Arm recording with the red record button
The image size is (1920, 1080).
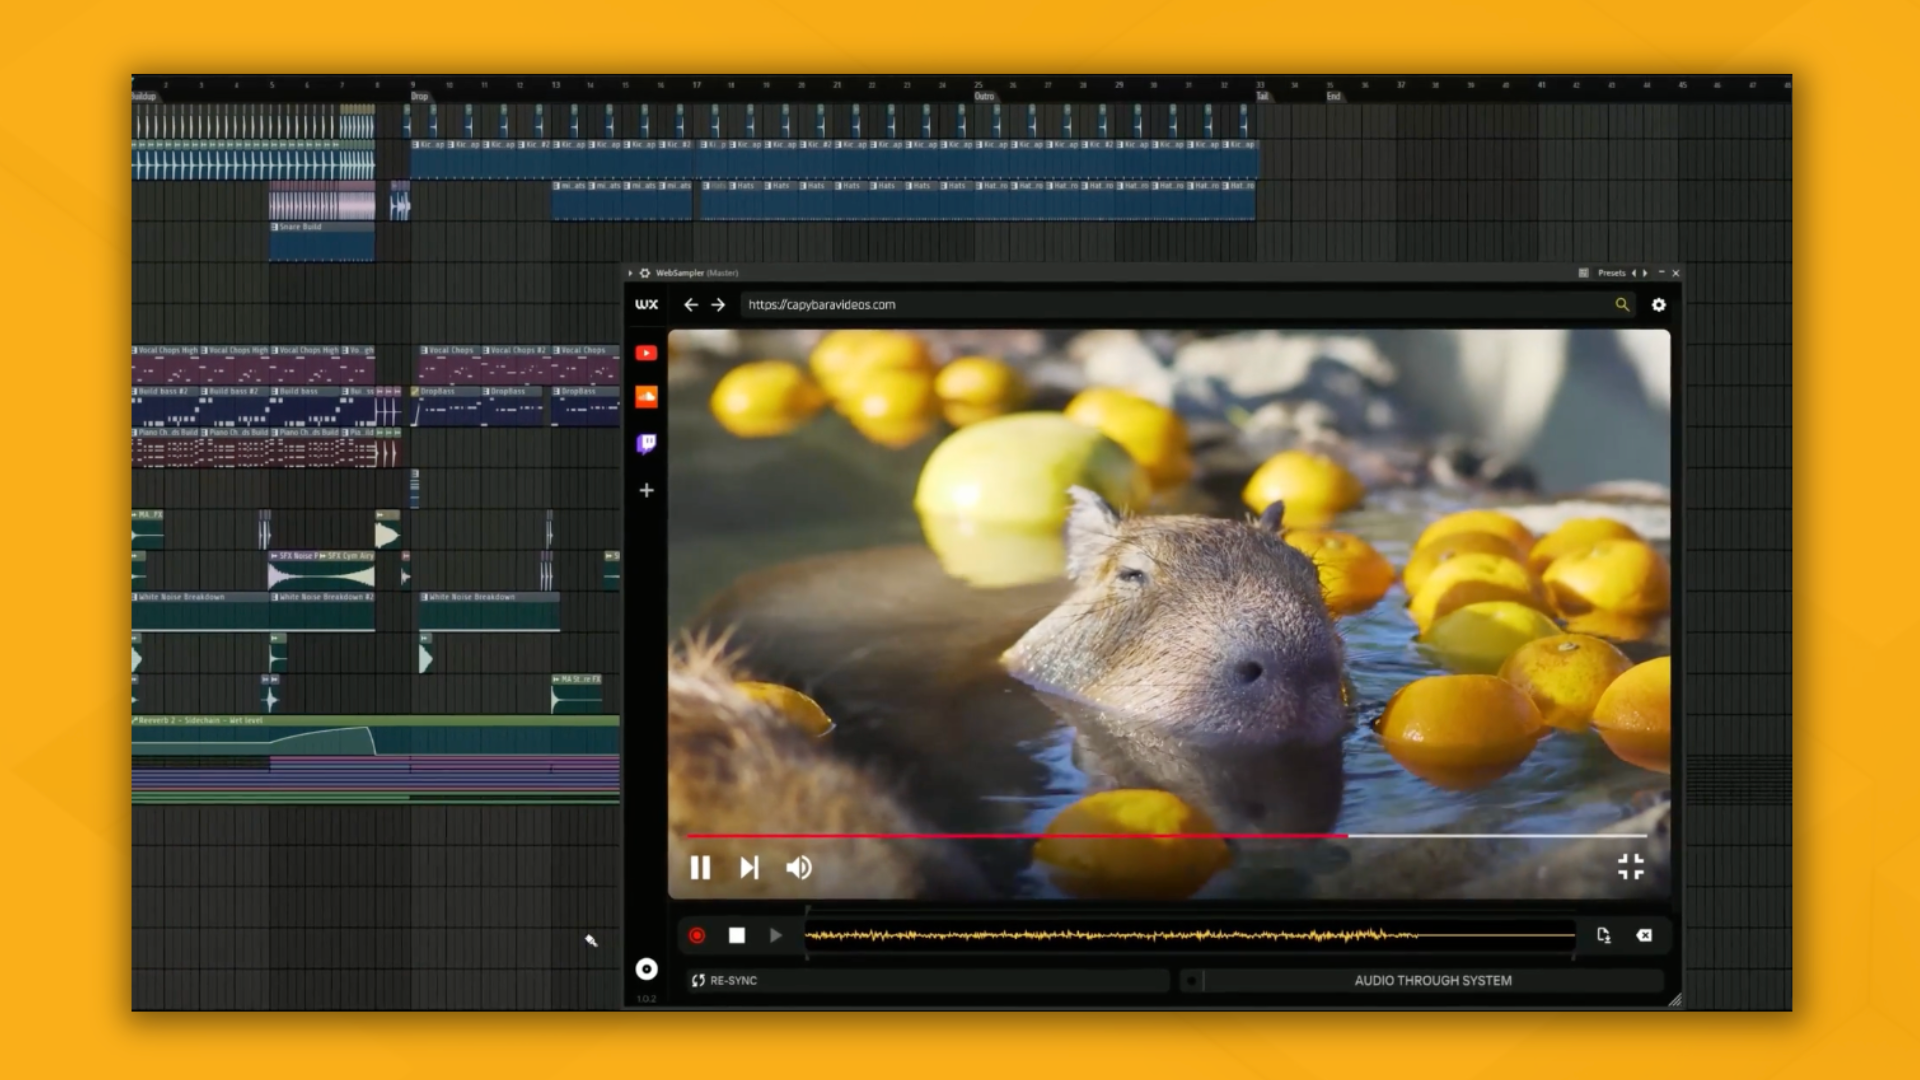pos(697,935)
